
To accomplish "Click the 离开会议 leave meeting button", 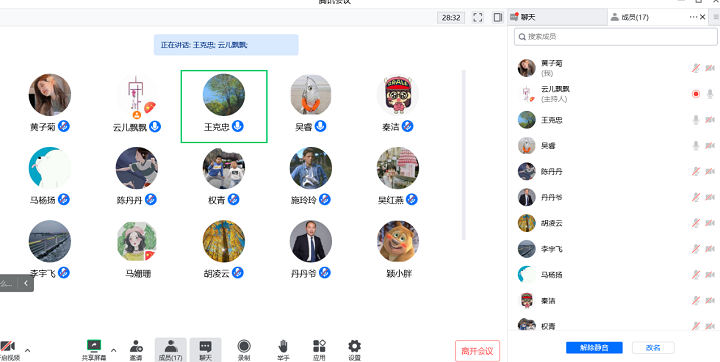I will coord(477,351).
